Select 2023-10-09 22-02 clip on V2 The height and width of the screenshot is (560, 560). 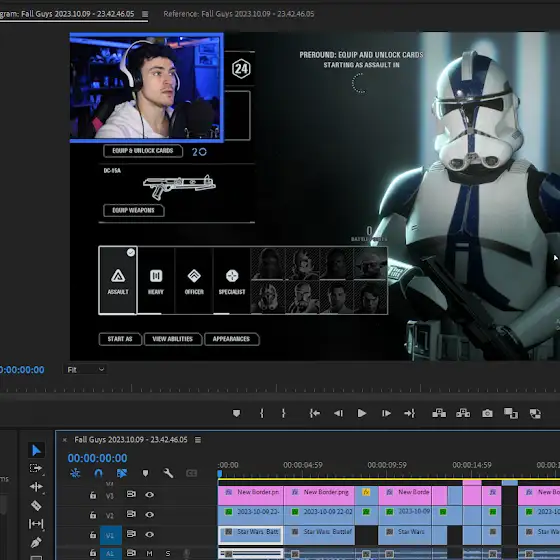point(319,515)
